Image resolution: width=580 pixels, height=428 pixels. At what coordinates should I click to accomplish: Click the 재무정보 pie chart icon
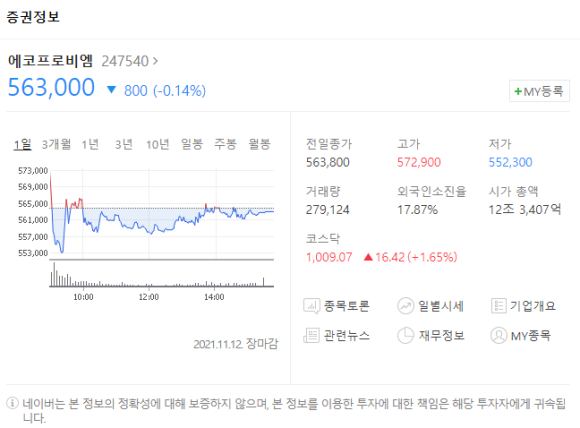[x=405, y=336]
